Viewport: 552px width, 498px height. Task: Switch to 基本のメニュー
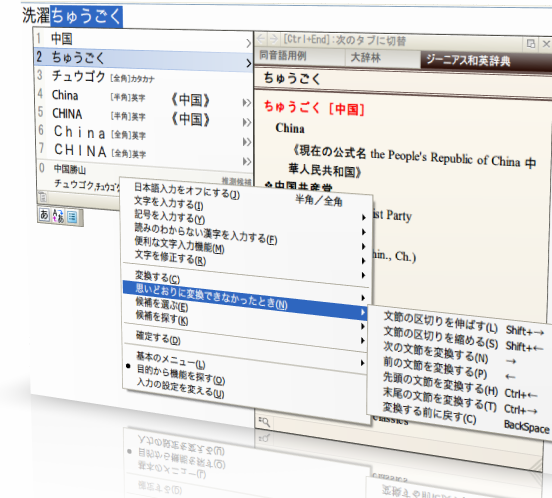pos(171,360)
